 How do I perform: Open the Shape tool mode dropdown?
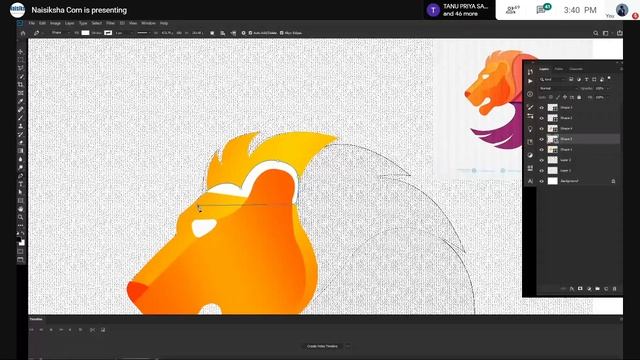tap(60, 33)
